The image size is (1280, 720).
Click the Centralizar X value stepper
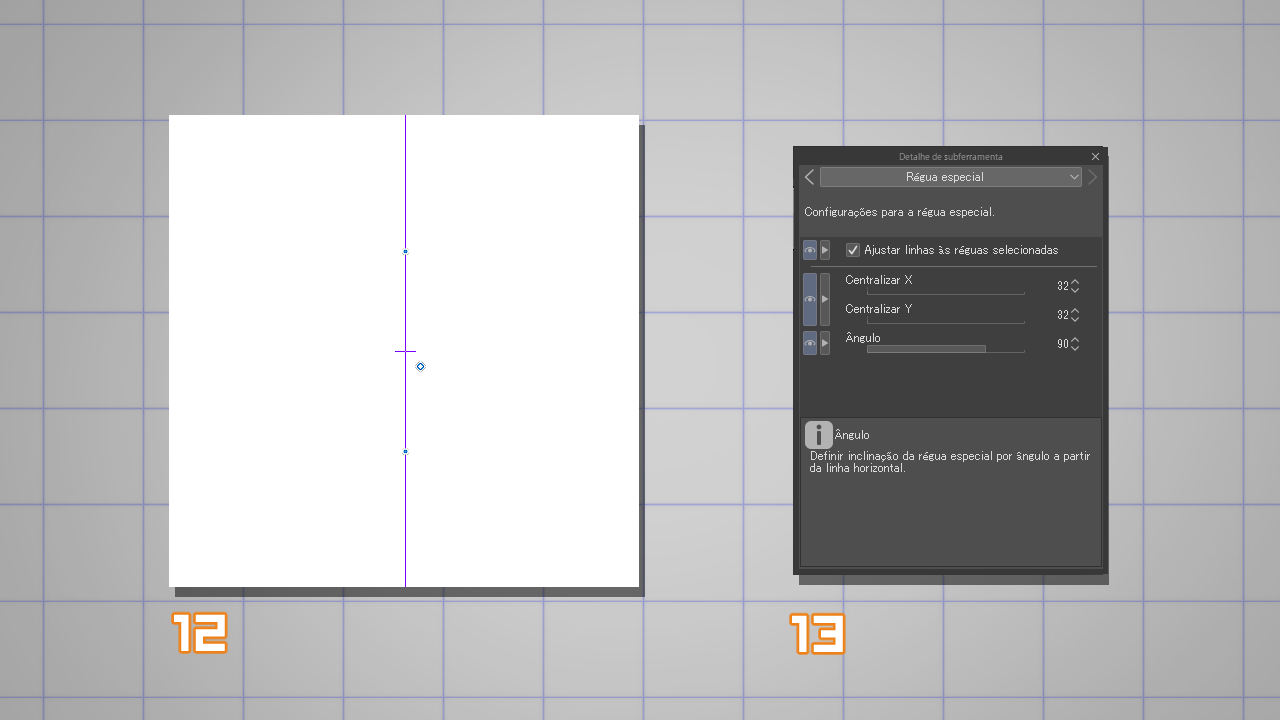1075,286
